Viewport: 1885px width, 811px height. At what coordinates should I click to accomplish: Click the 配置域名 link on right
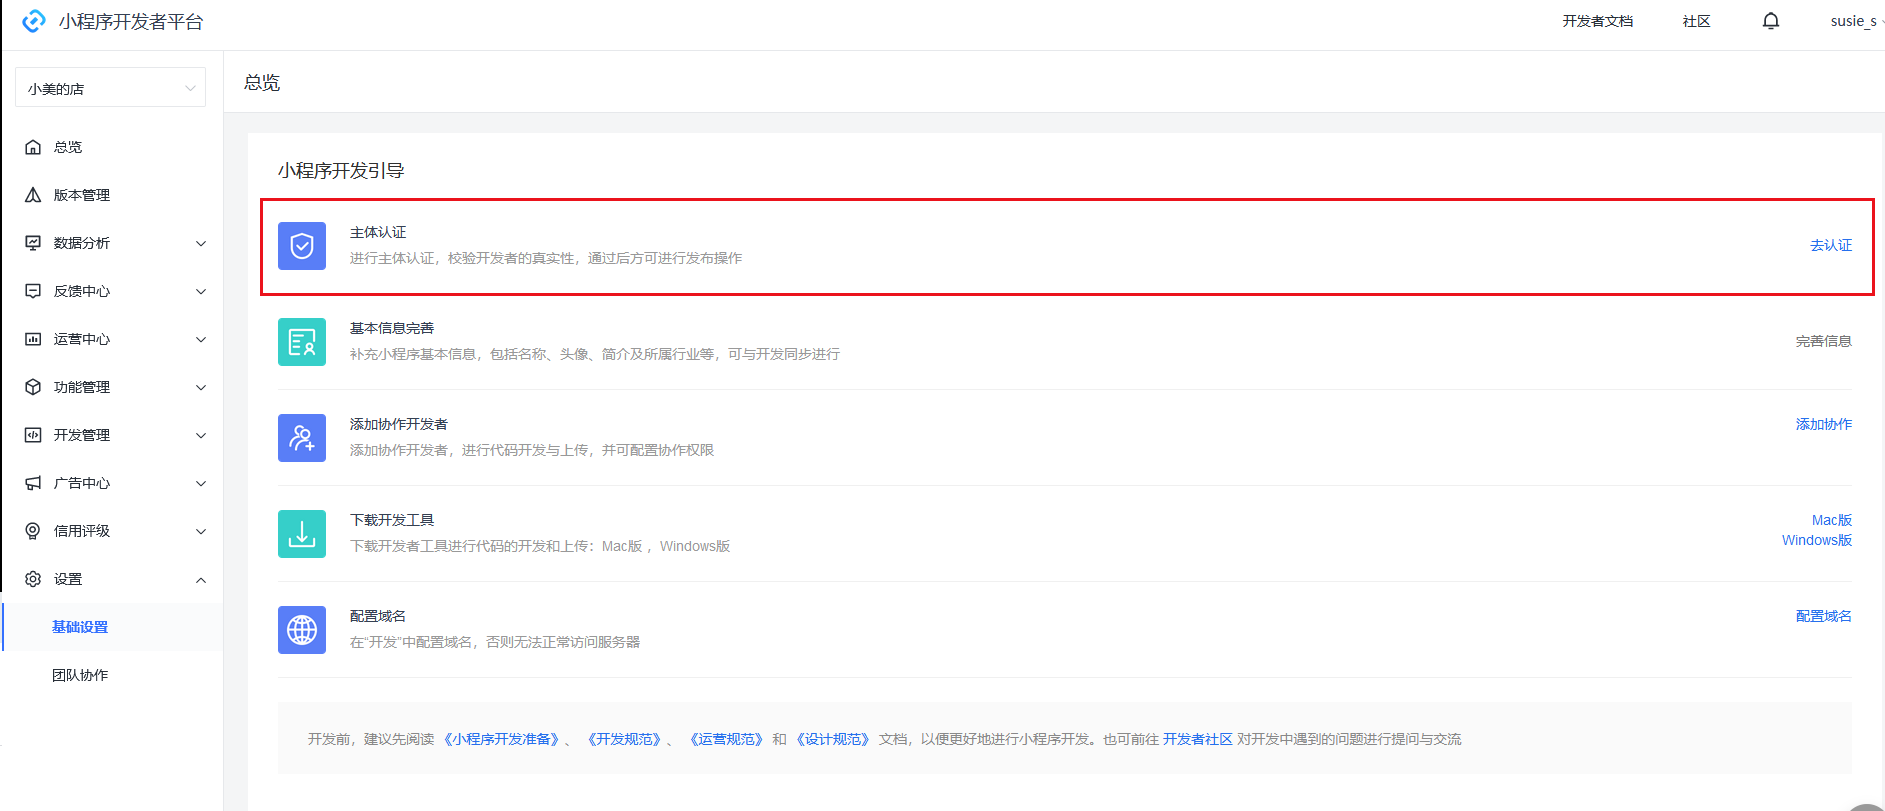tap(1824, 616)
